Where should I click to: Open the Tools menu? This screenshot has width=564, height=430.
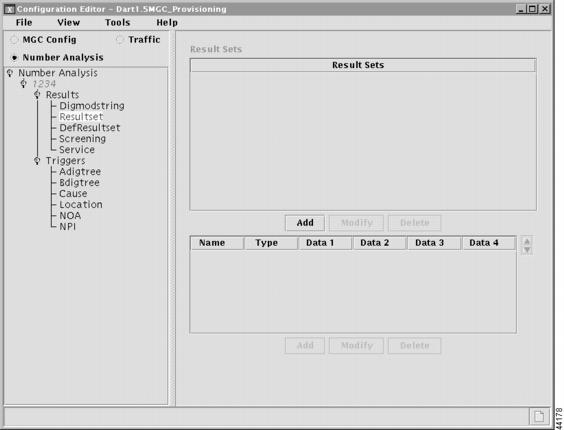[x=117, y=22]
